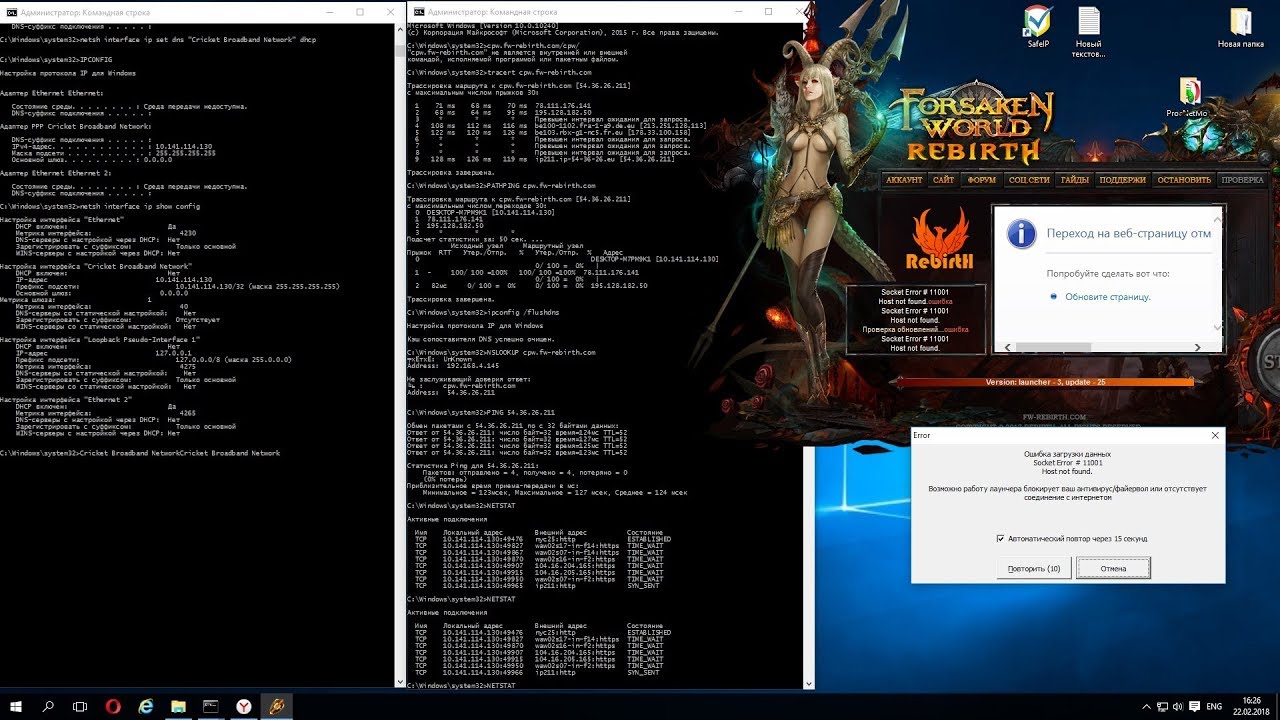Viewport: 1280px width, 720px height.
Task: Open the ГАЙДЫ launcher menu button
Action: tap(1075, 180)
